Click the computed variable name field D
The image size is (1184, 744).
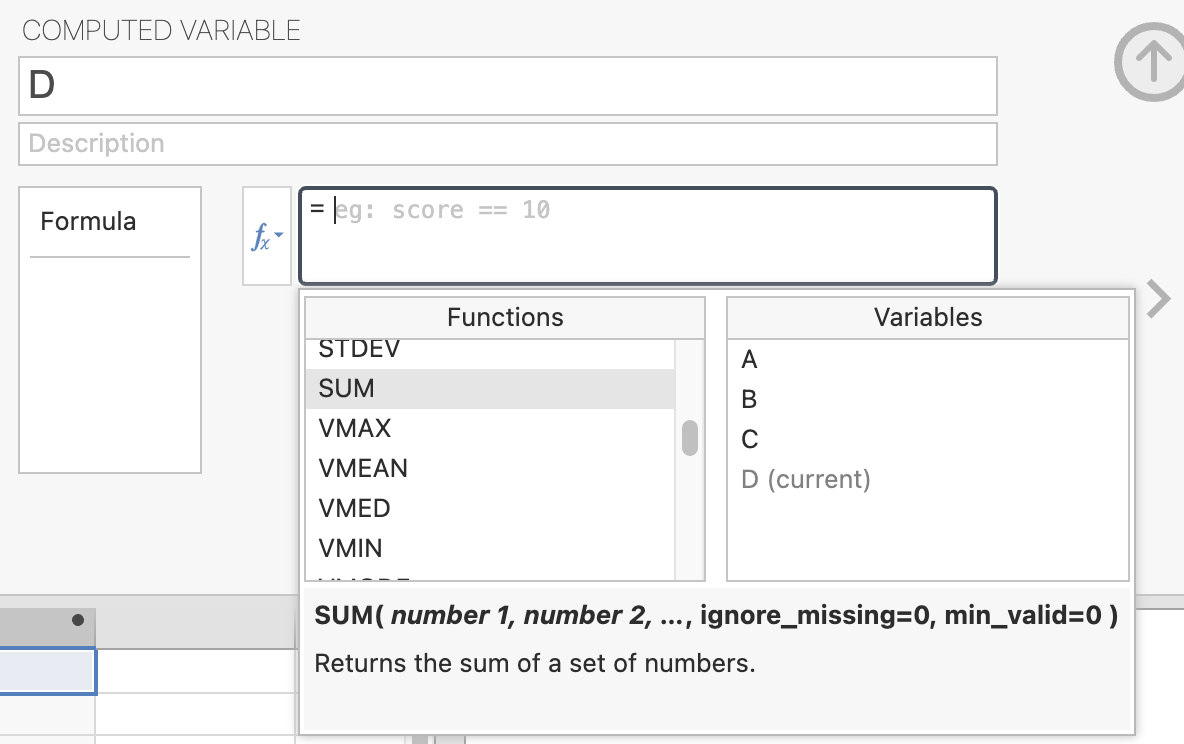507,86
